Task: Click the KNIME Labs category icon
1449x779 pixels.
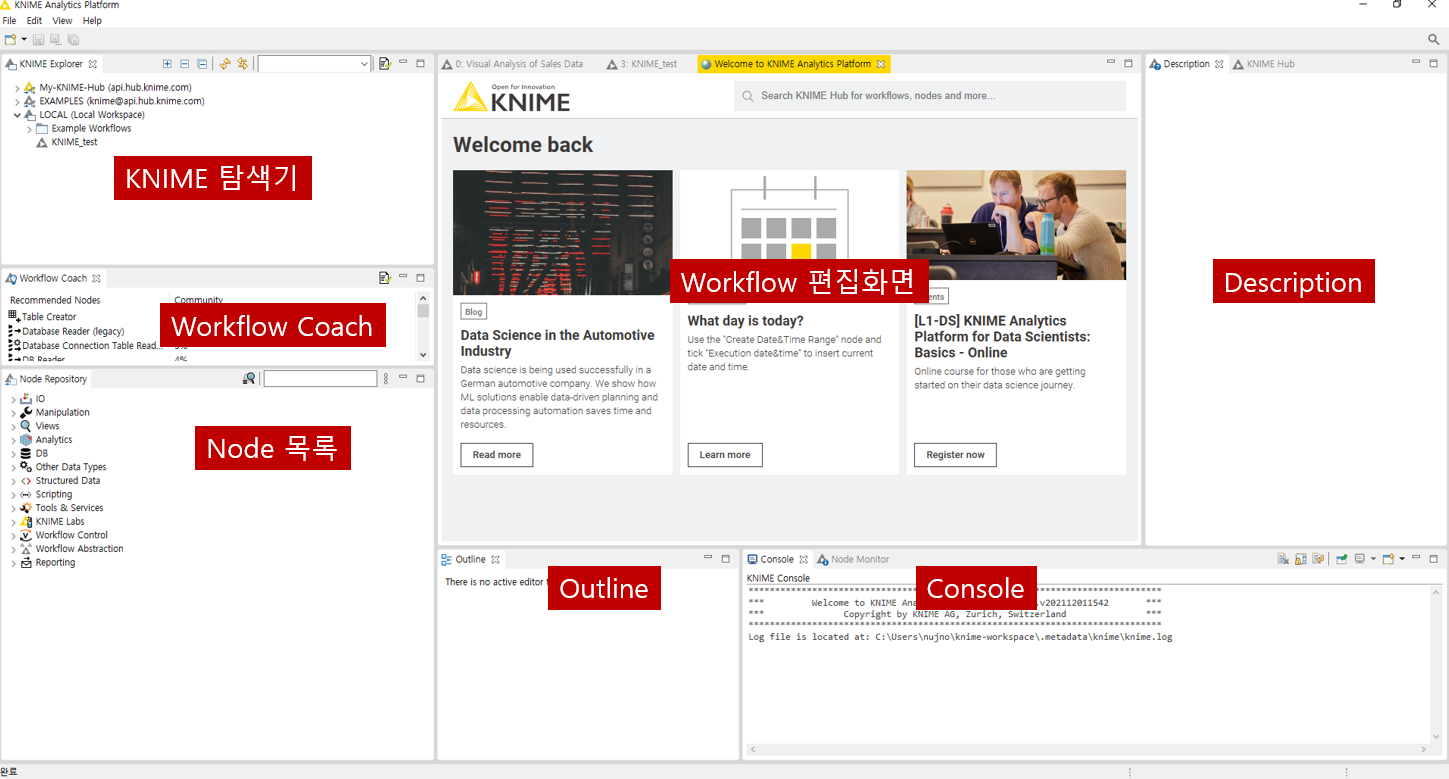Action: click(26, 521)
